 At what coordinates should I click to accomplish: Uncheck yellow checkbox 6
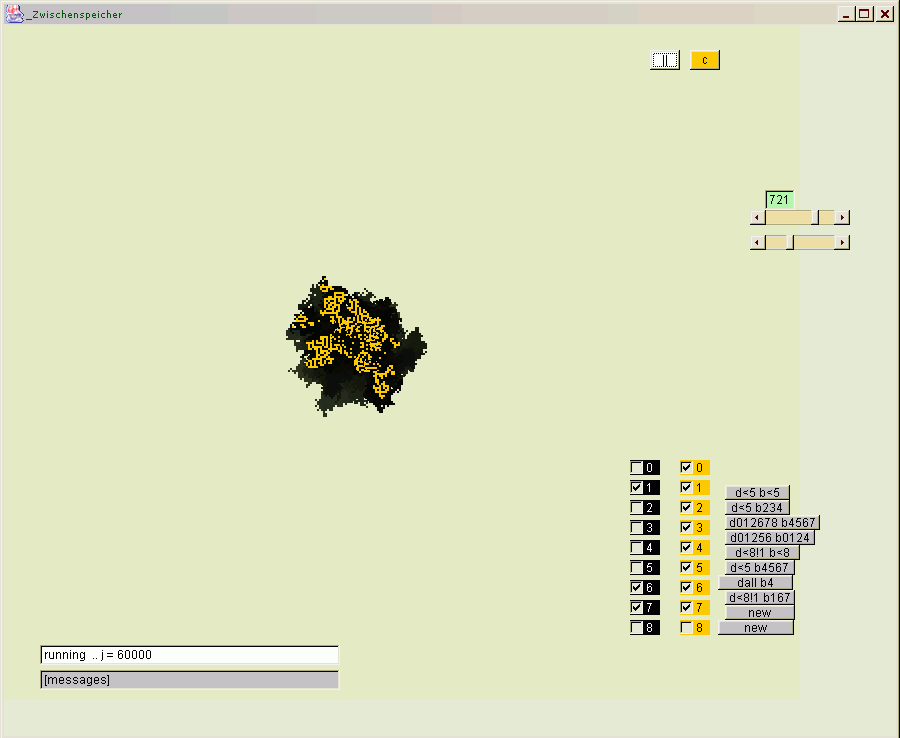[x=686, y=588]
